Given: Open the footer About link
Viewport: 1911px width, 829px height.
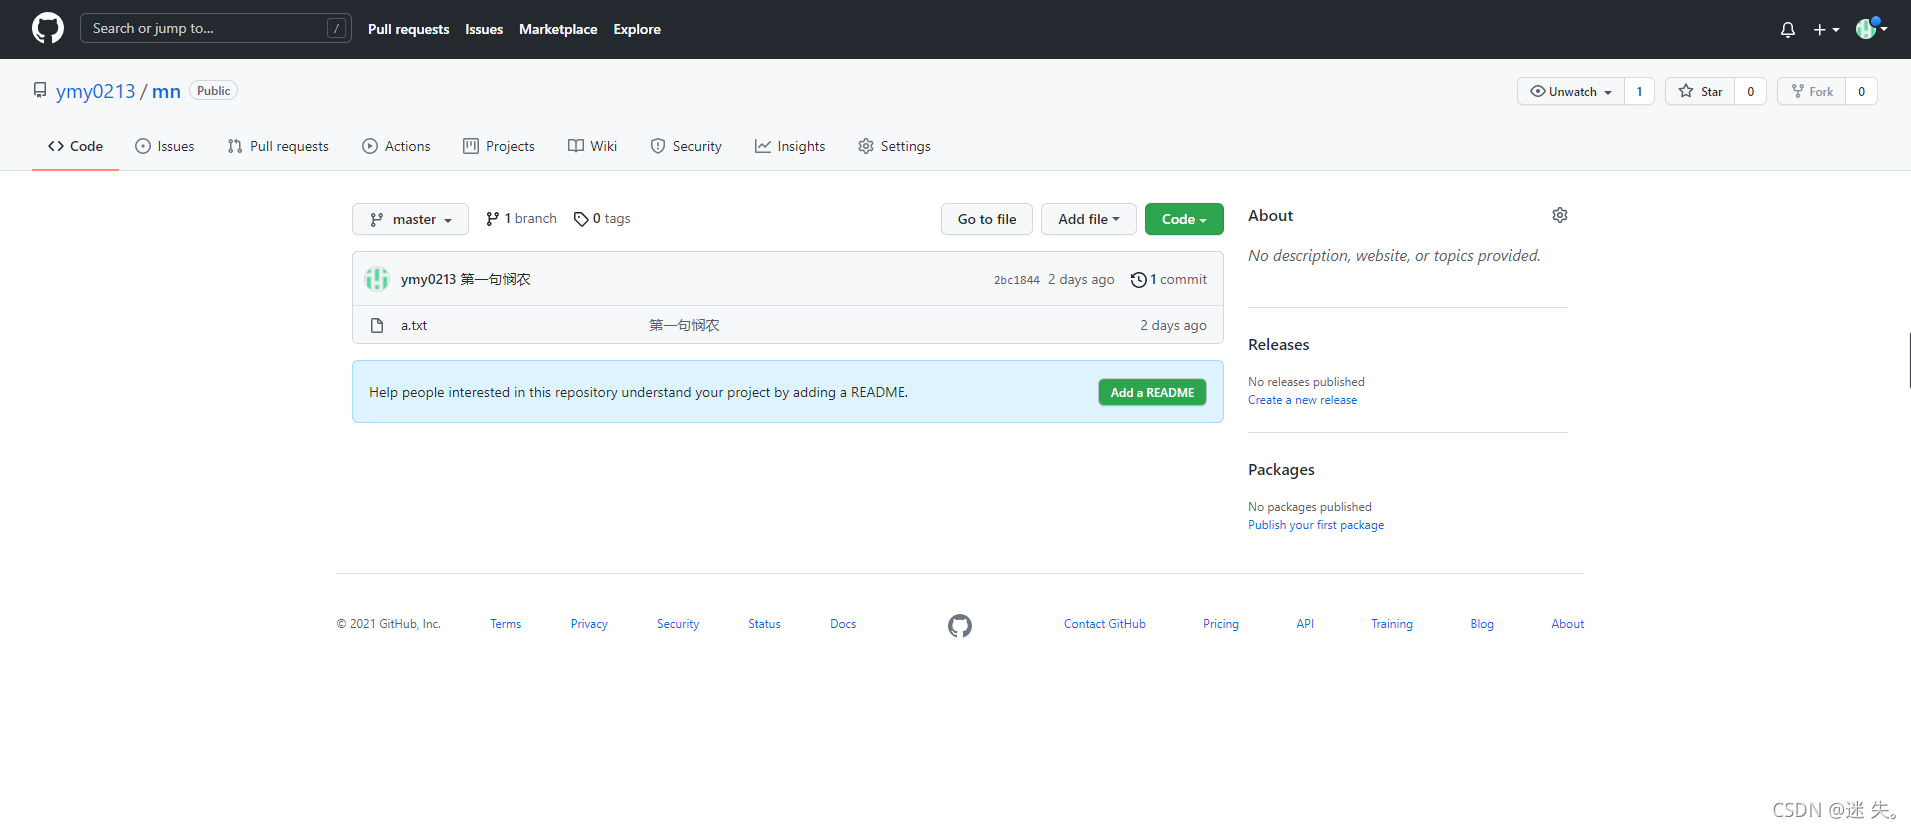Looking at the screenshot, I should coord(1567,624).
